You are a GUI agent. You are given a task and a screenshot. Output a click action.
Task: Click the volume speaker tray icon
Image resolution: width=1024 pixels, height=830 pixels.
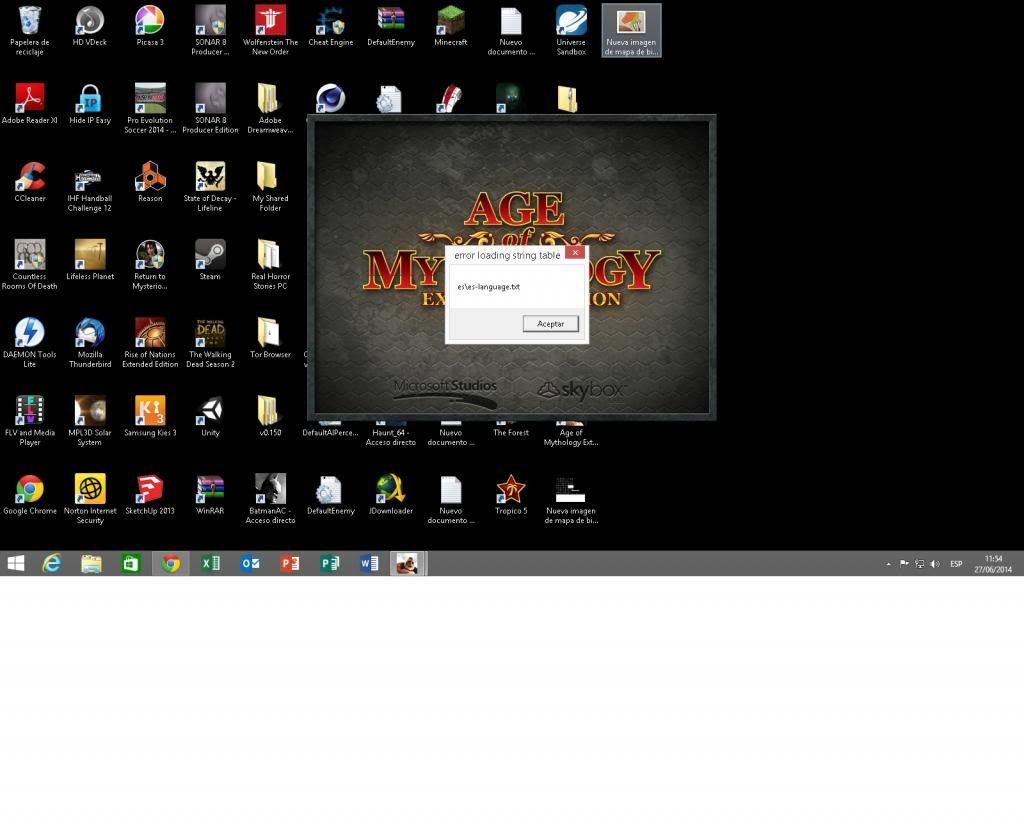[935, 564]
